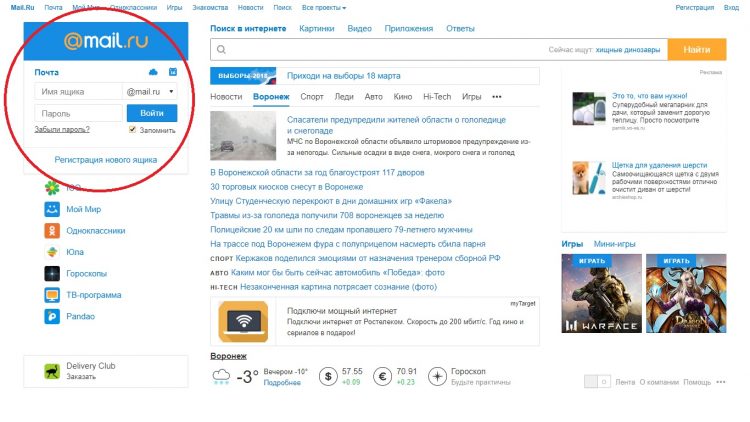The image size is (750, 422).
Task: Toggle the Запомнить checkbox
Action: point(132,130)
